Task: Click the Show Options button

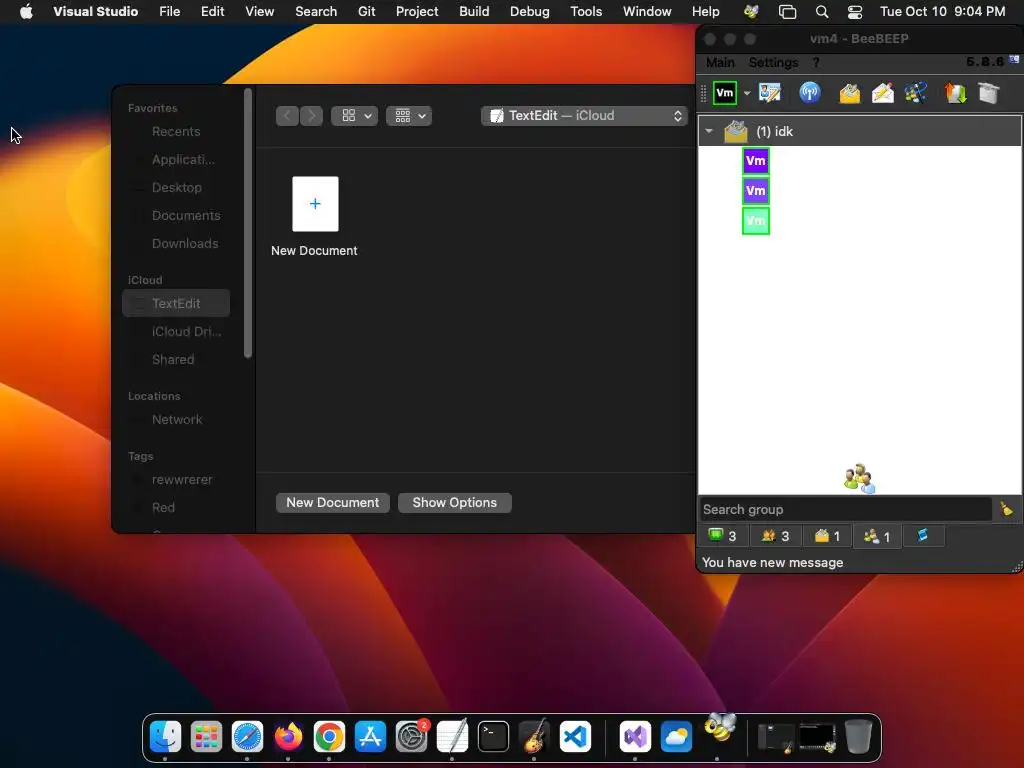Action: click(455, 502)
